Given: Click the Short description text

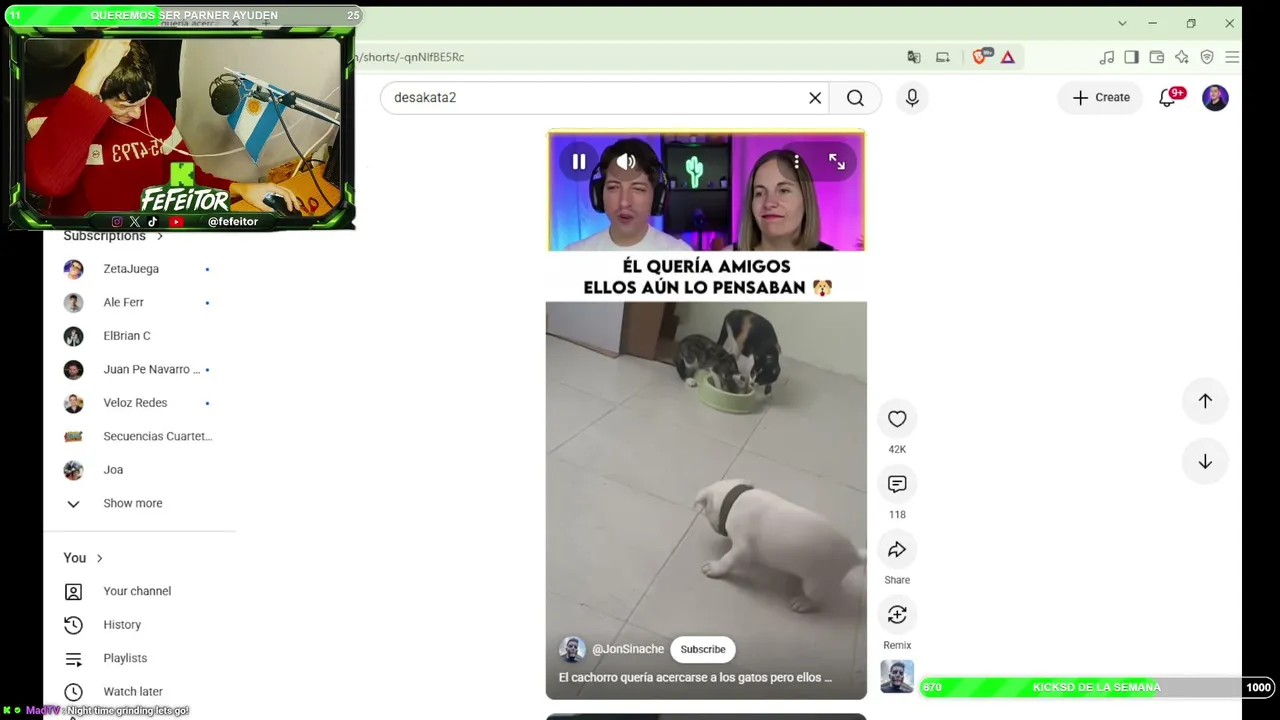Looking at the screenshot, I should coord(695,678).
